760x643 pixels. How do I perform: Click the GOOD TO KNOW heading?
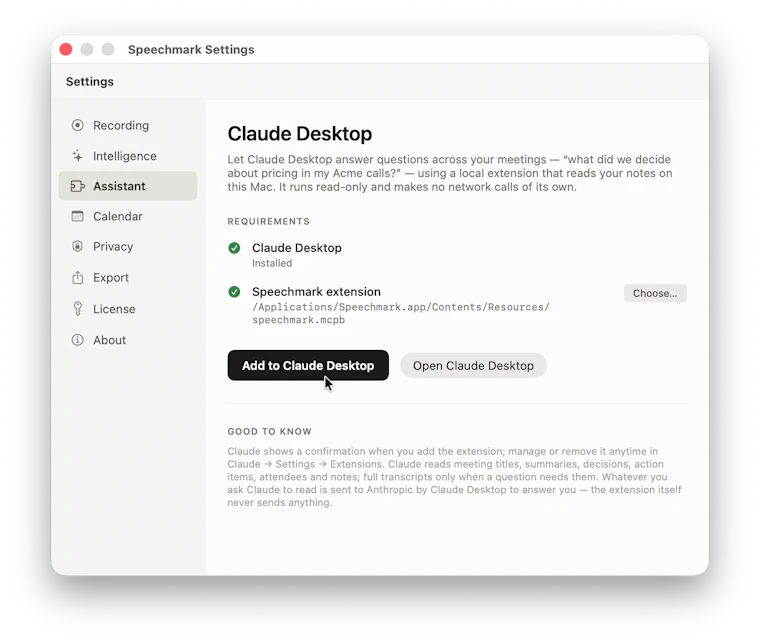pos(269,431)
